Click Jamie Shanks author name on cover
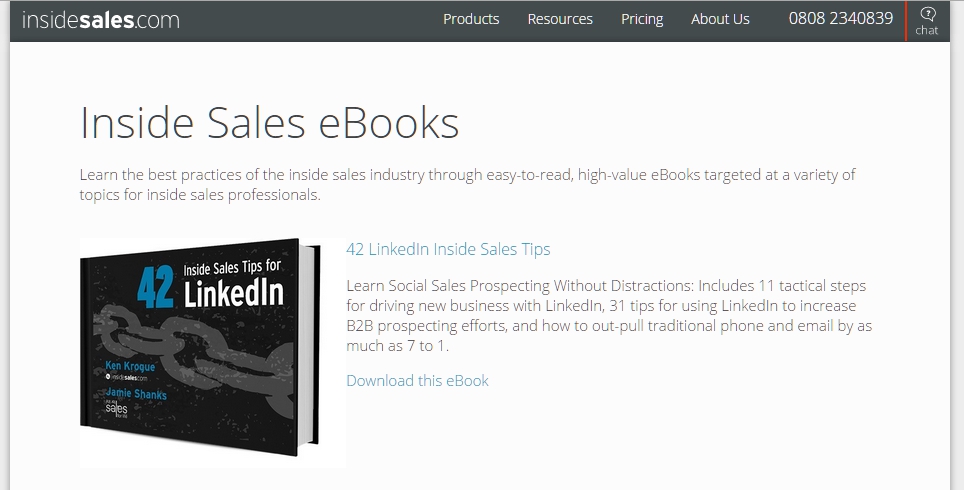This screenshot has height=490, width=964. click(136, 393)
